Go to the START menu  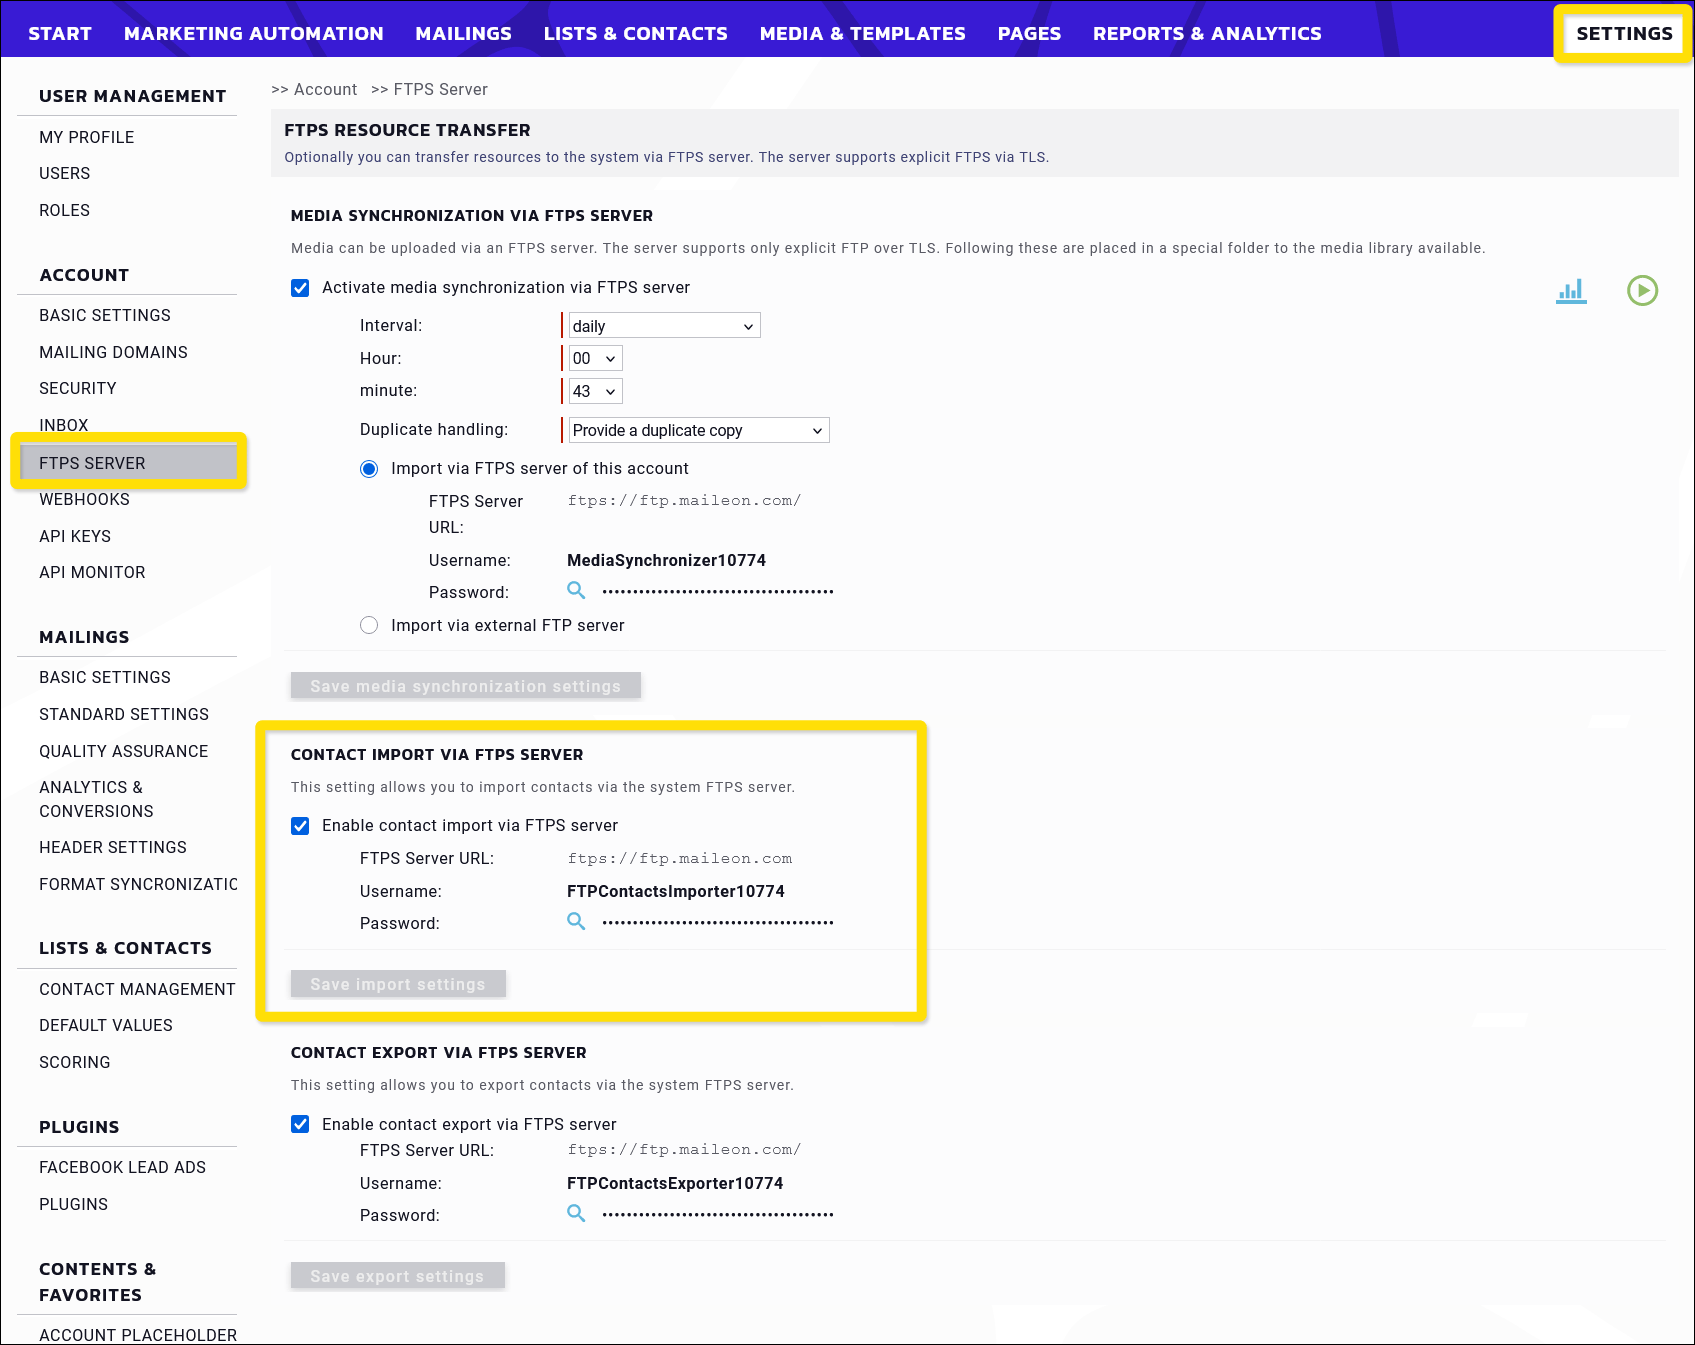tap(60, 33)
